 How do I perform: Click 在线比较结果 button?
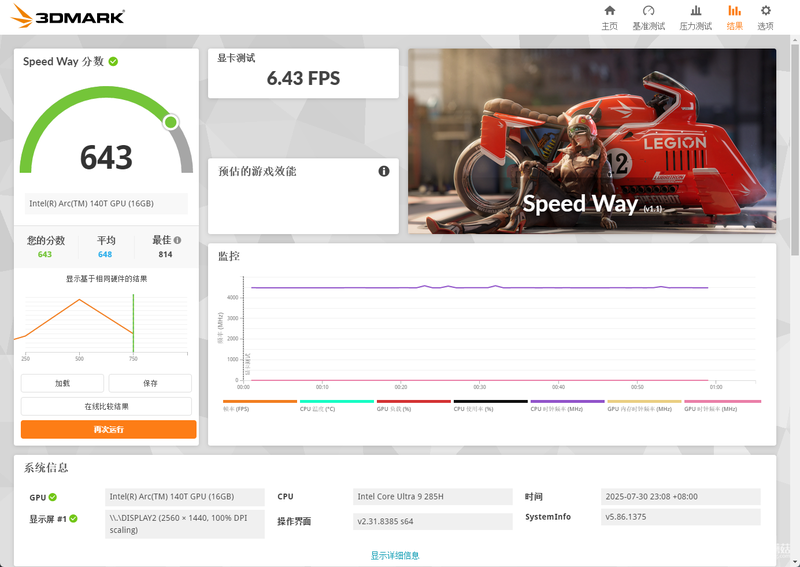pyautogui.click(x=106, y=407)
